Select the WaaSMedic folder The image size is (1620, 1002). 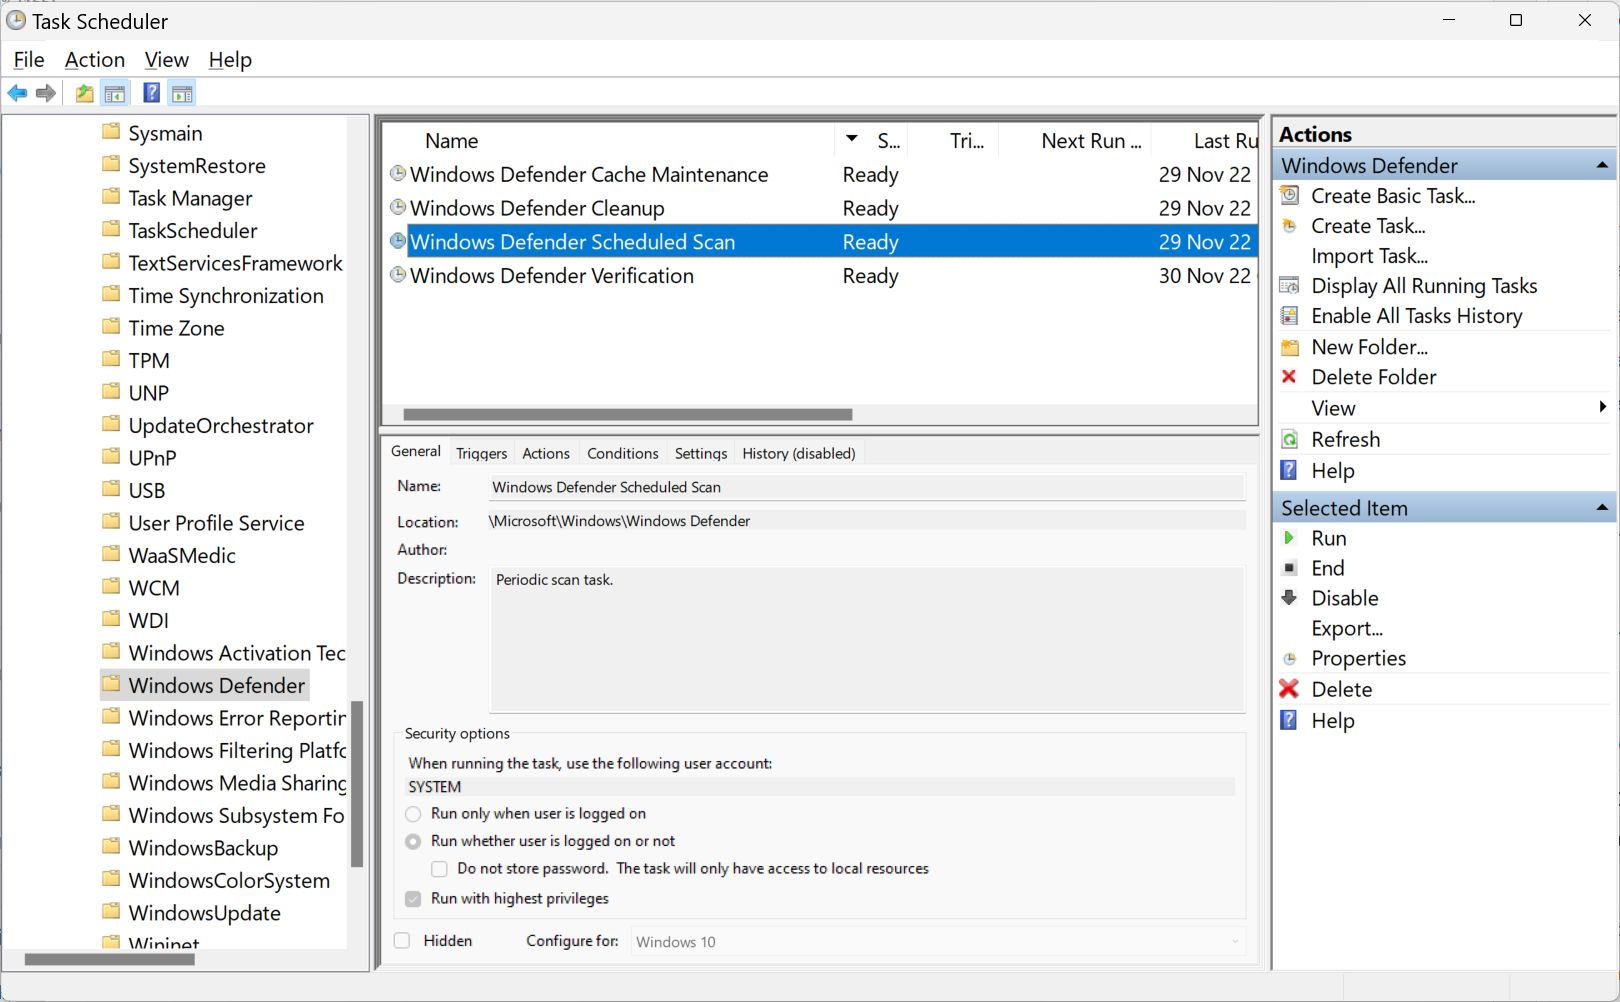(182, 555)
